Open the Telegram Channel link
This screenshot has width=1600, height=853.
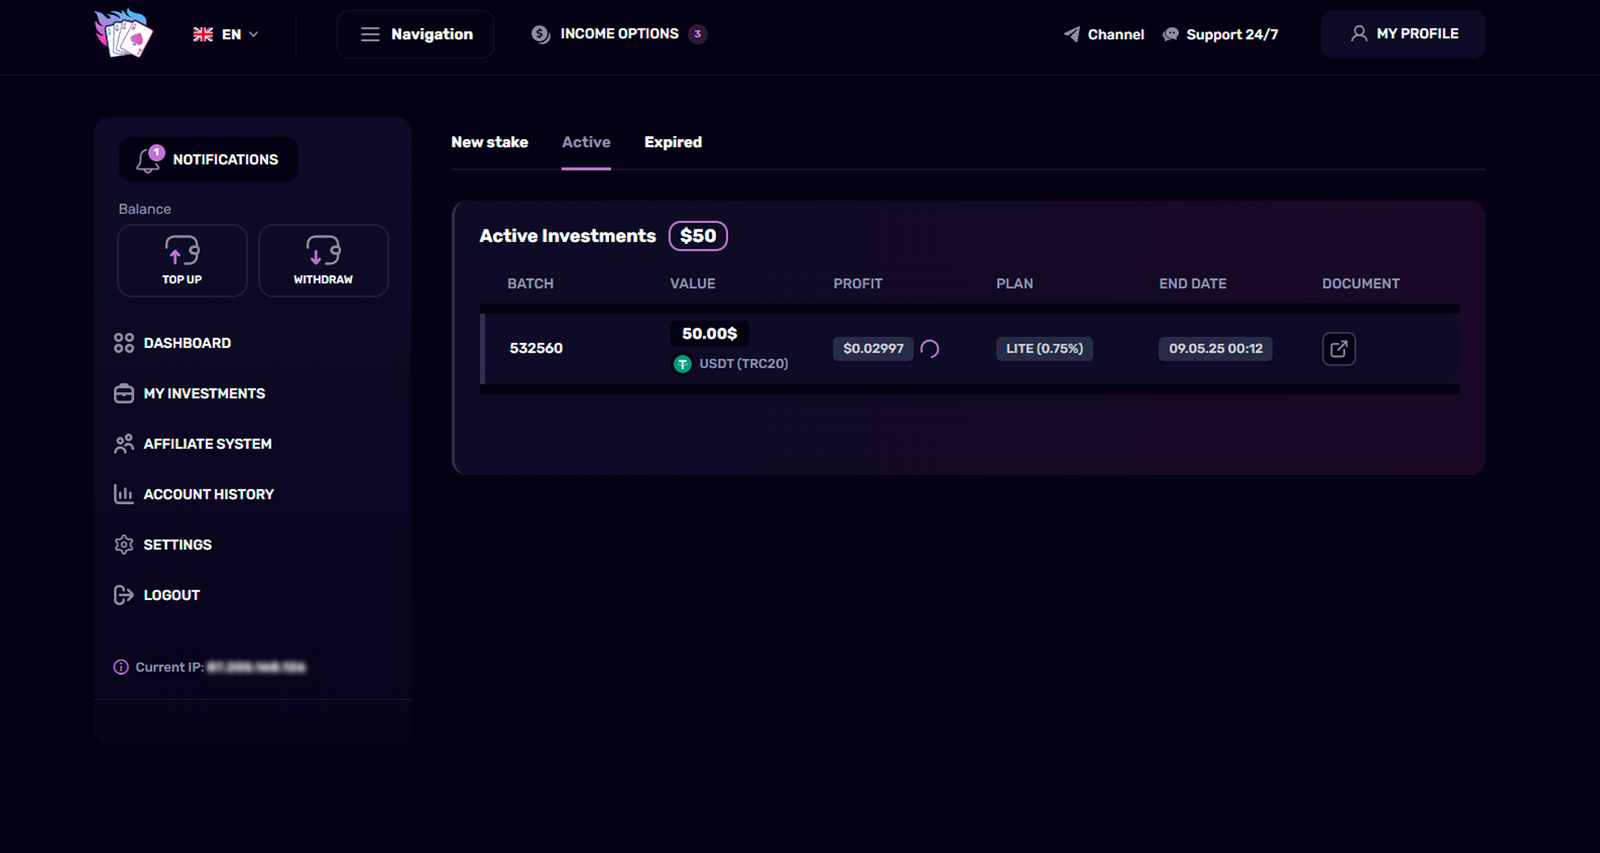click(x=1103, y=34)
